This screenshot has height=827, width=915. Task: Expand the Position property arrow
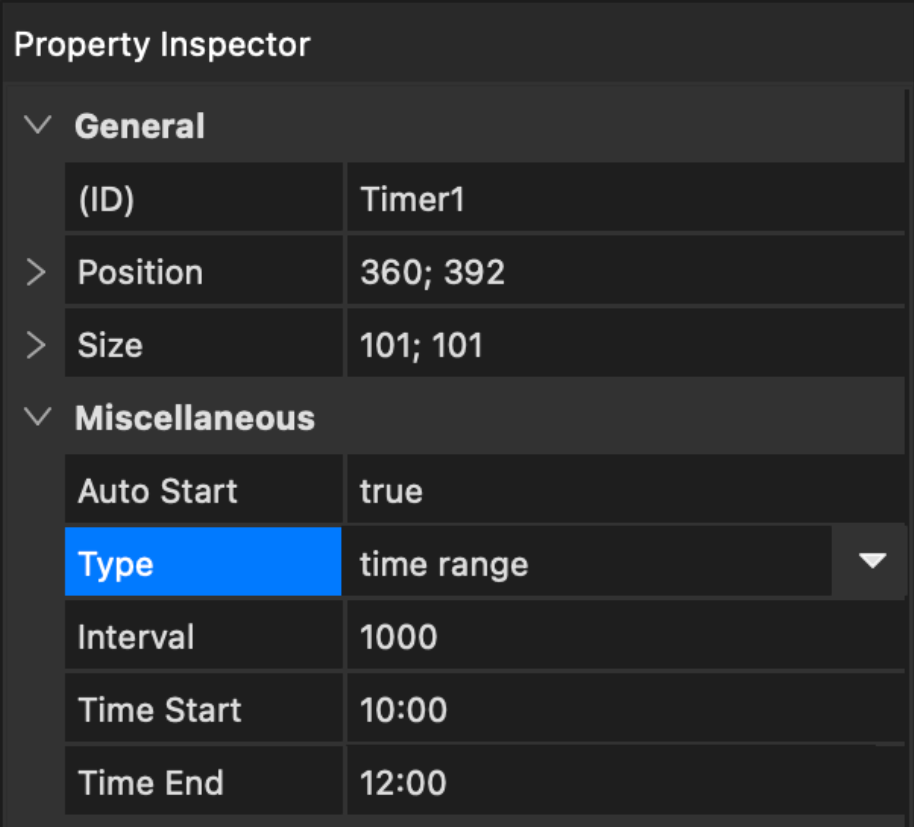pos(37,272)
